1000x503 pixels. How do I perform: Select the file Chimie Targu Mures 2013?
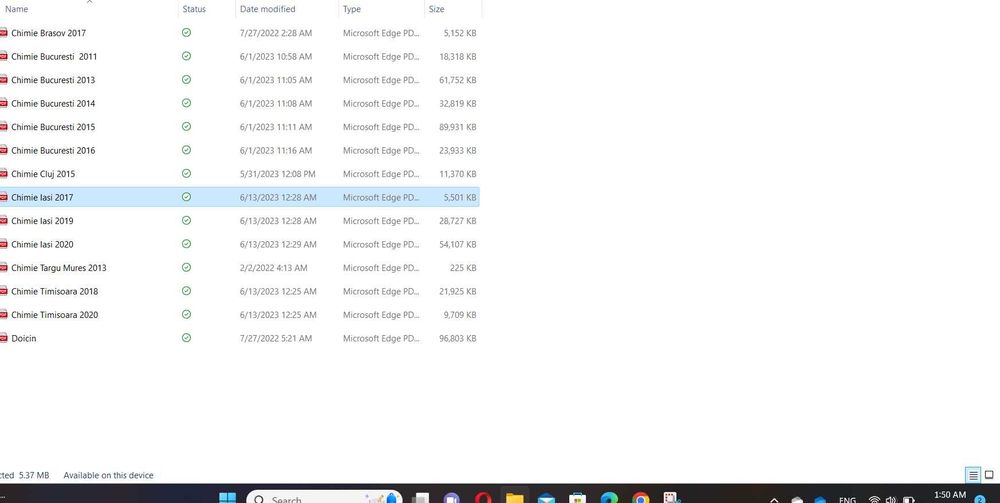(x=59, y=268)
